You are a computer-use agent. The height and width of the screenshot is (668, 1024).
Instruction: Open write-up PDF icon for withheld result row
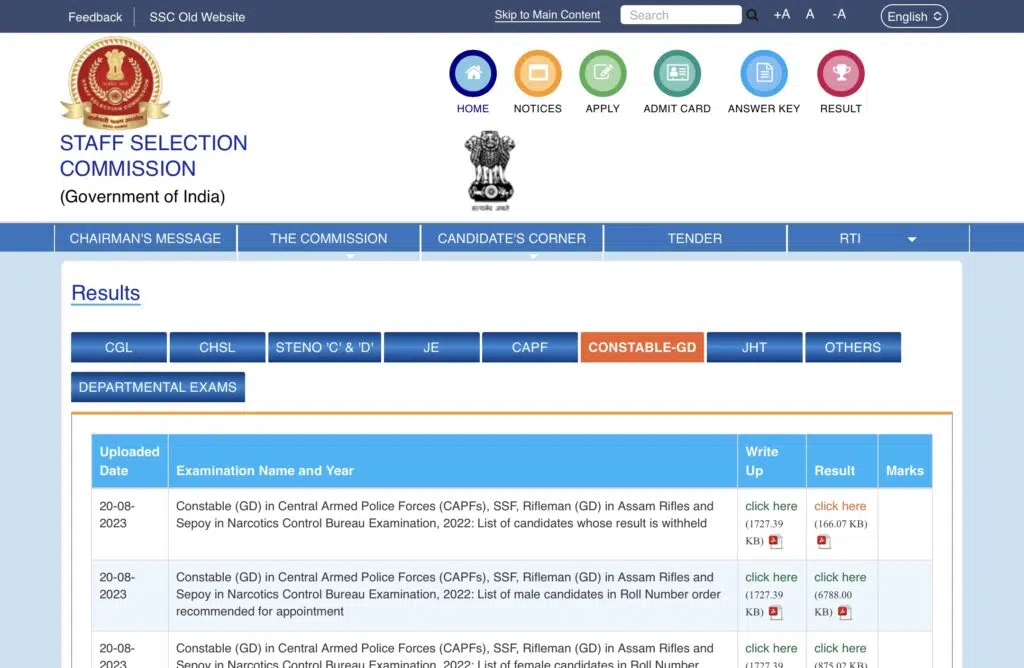click(x=775, y=541)
